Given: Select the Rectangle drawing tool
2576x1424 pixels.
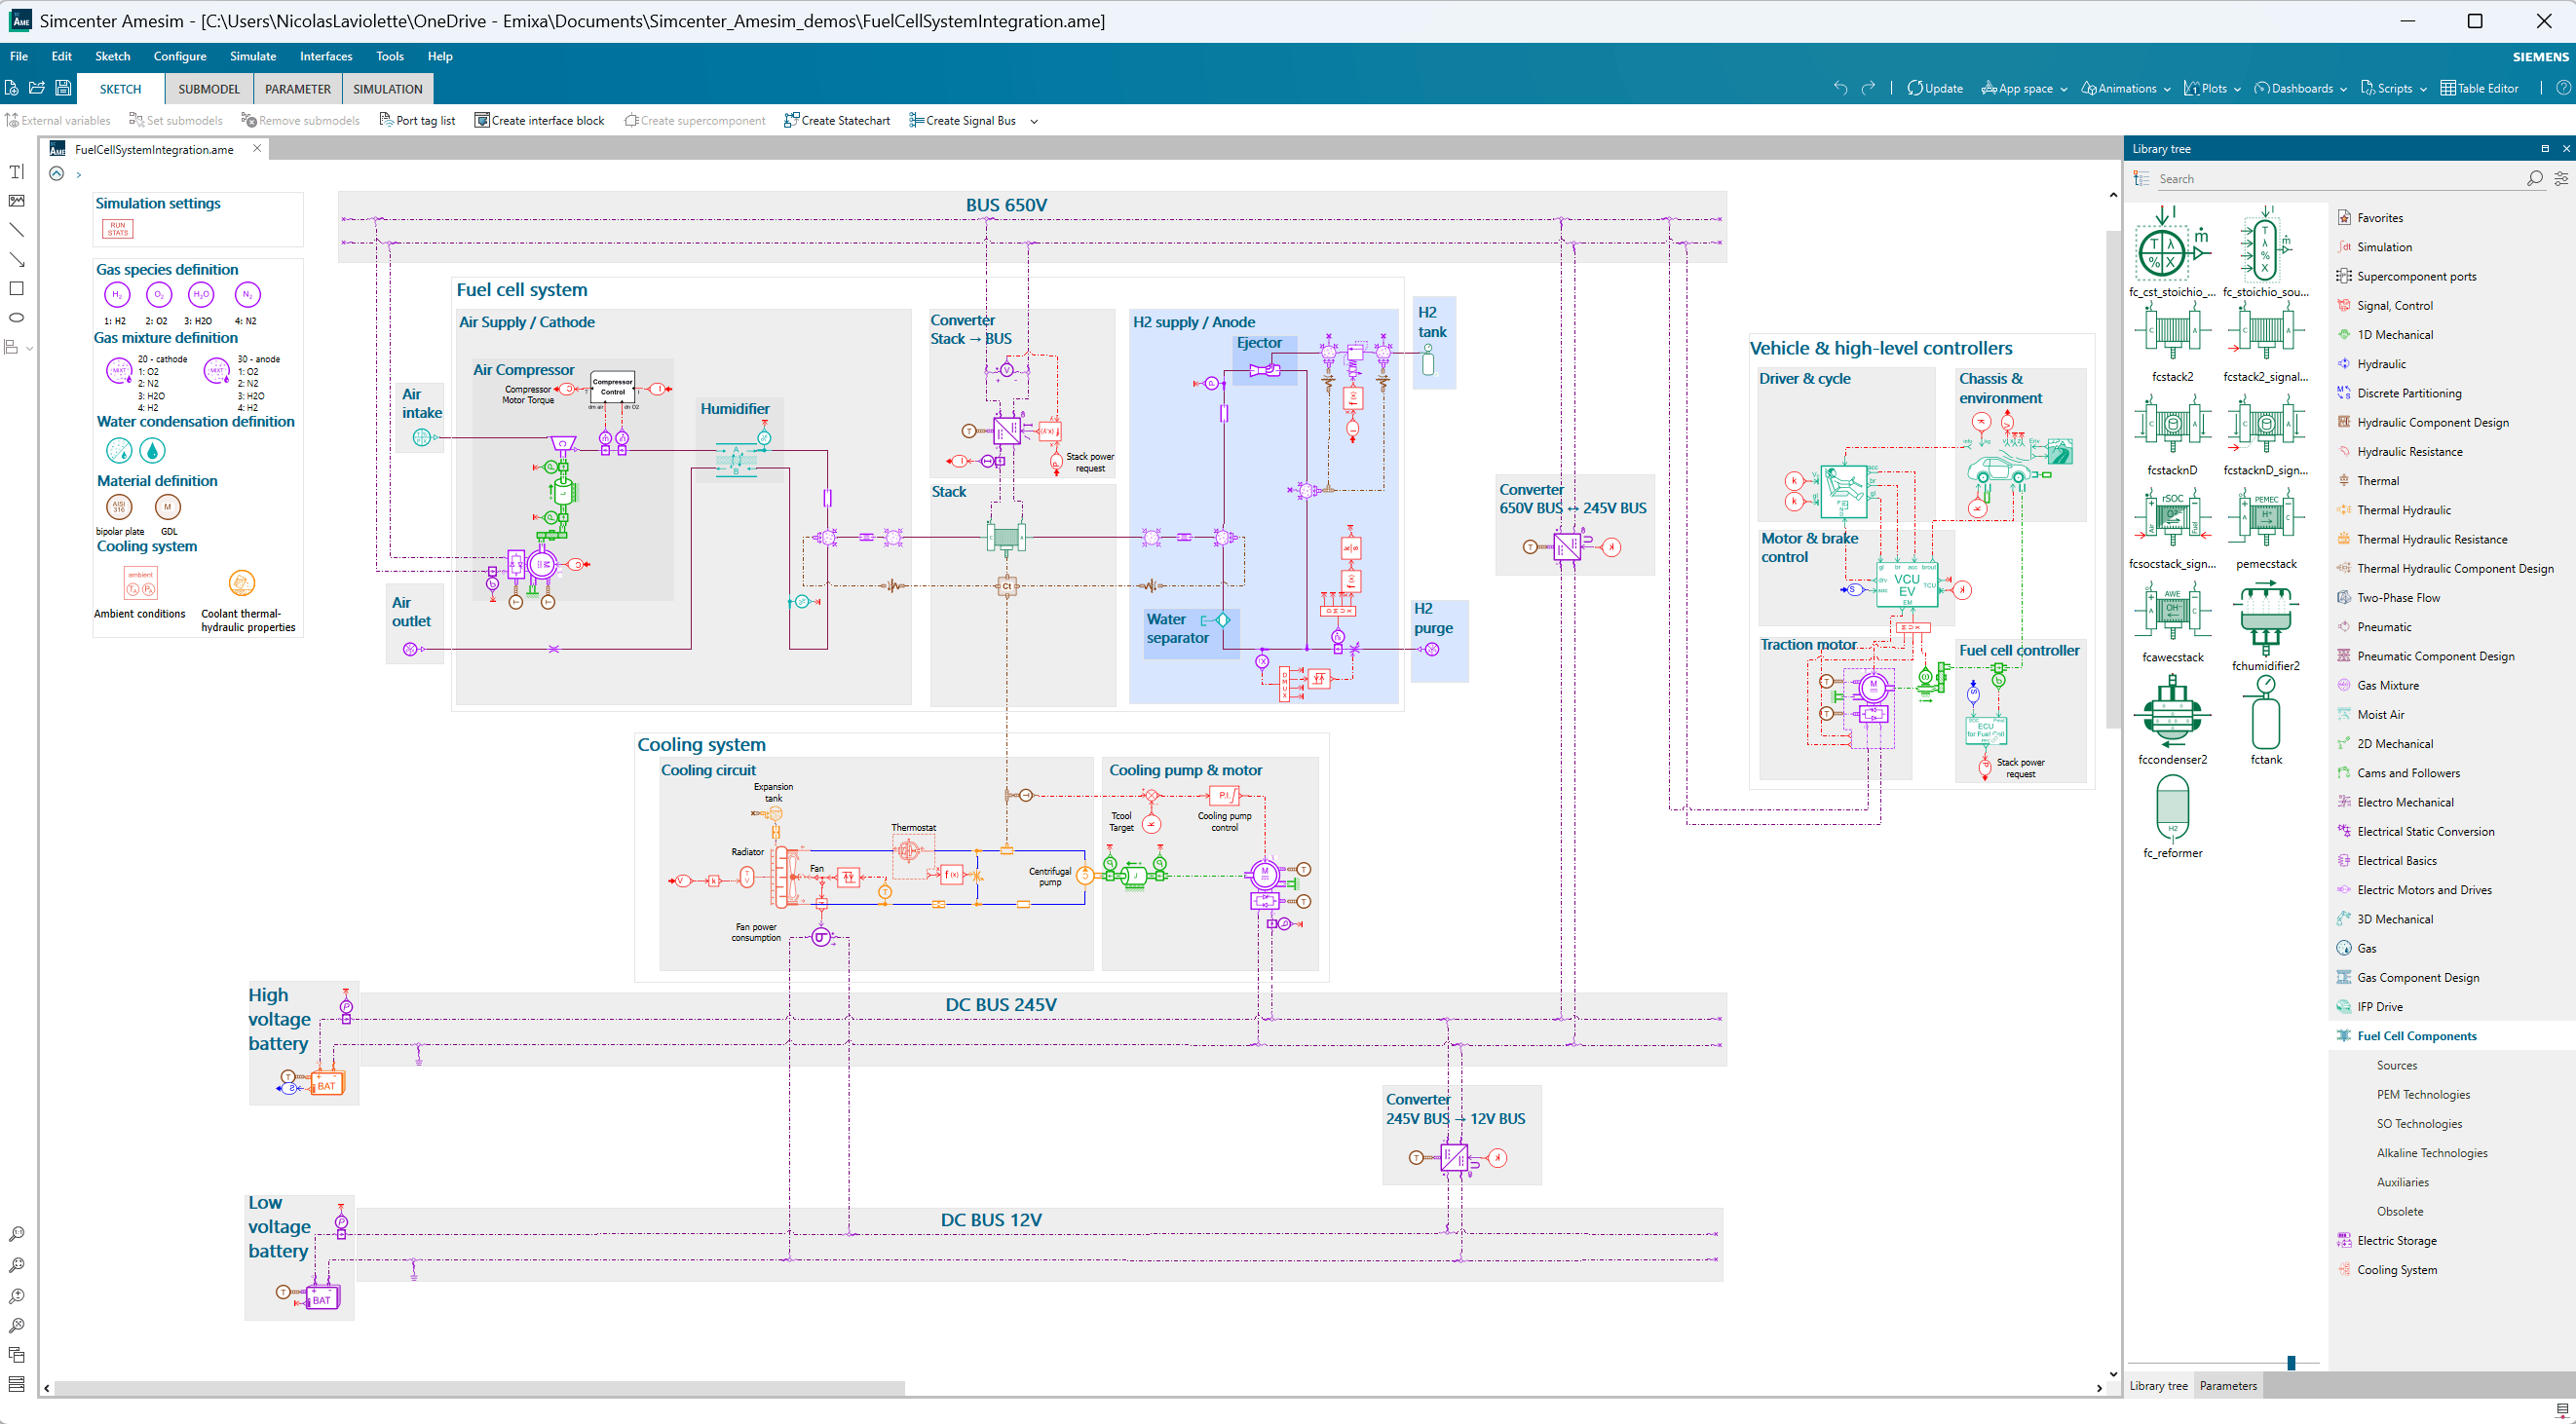Looking at the screenshot, I should [17, 288].
